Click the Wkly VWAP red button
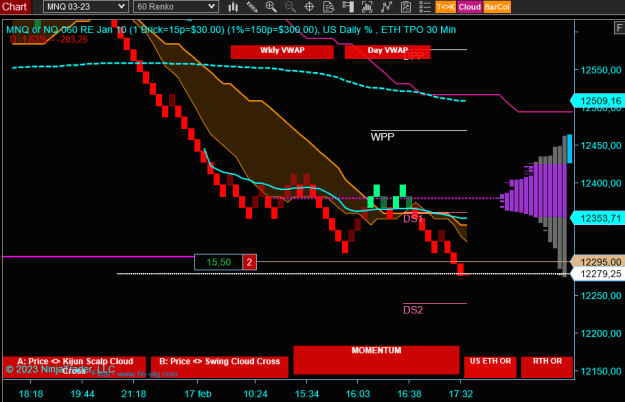The image size is (625, 402). point(282,51)
